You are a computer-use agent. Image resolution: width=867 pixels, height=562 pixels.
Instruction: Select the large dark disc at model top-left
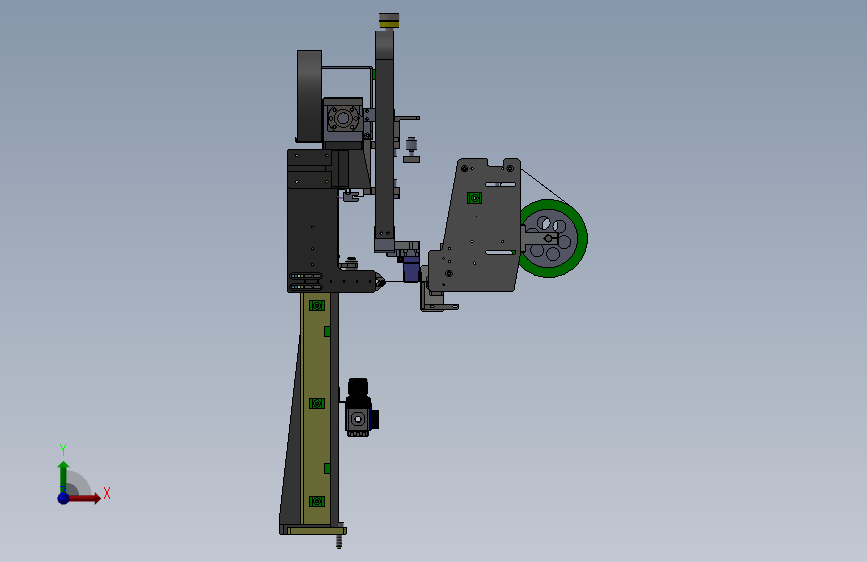[x=309, y=96]
